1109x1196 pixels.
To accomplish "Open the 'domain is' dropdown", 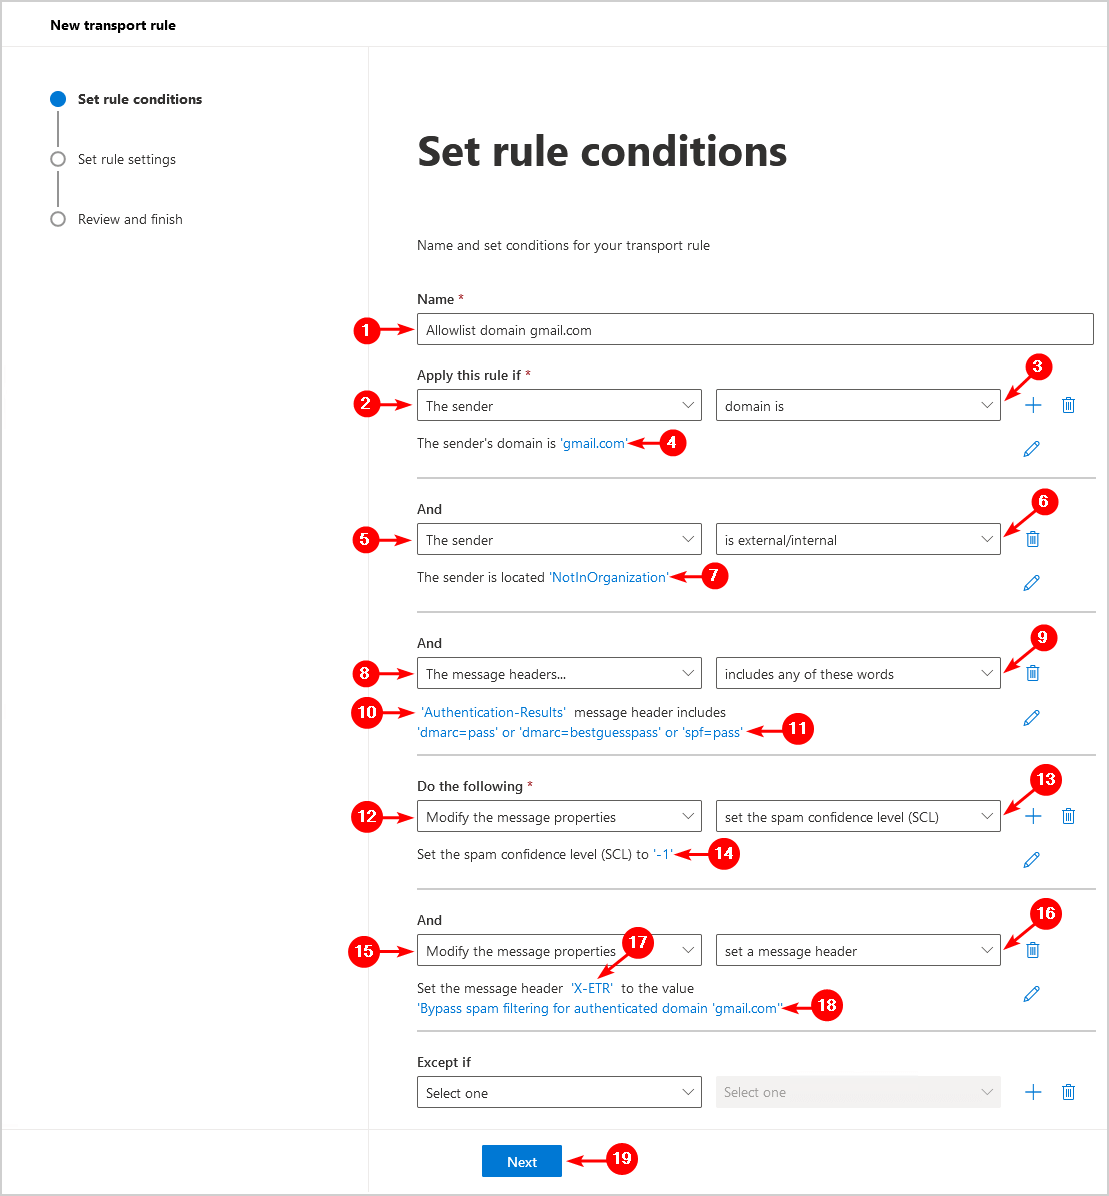I will [858, 406].
